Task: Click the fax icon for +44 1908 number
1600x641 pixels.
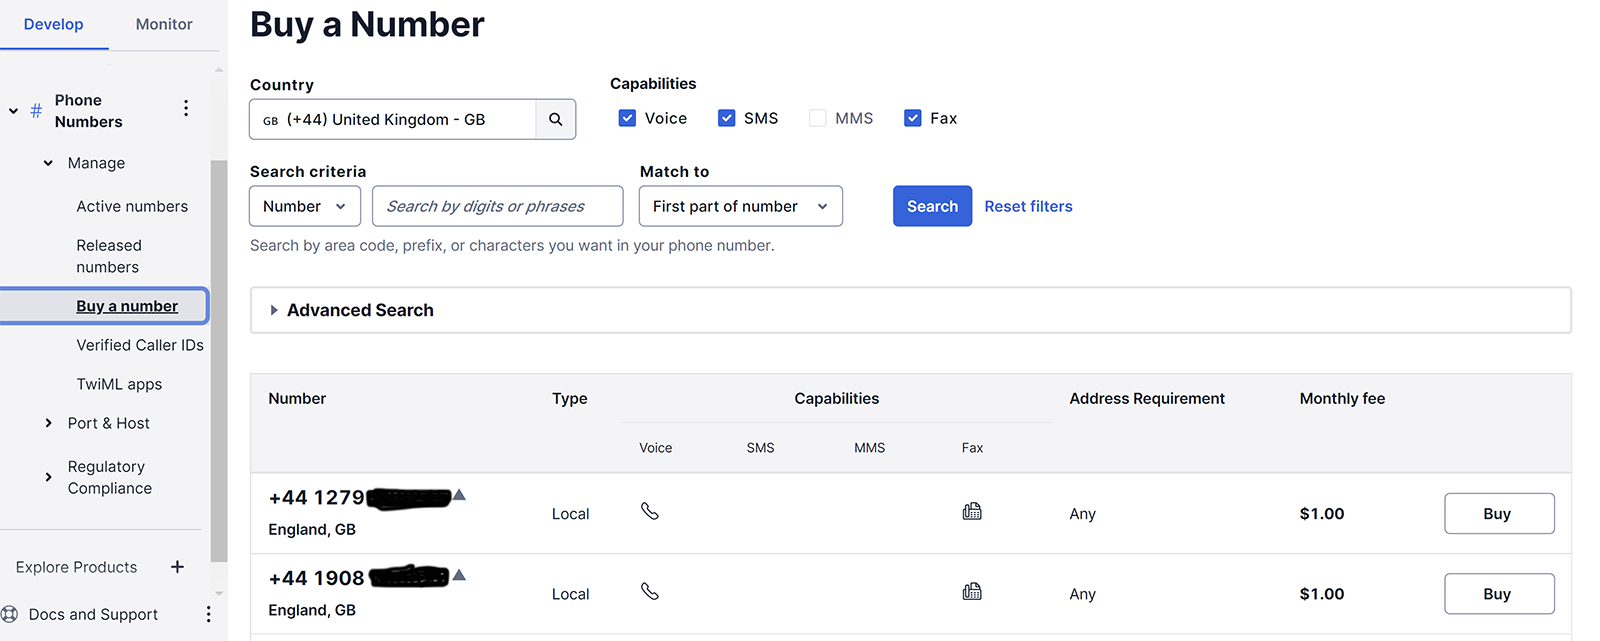Action: tap(971, 592)
